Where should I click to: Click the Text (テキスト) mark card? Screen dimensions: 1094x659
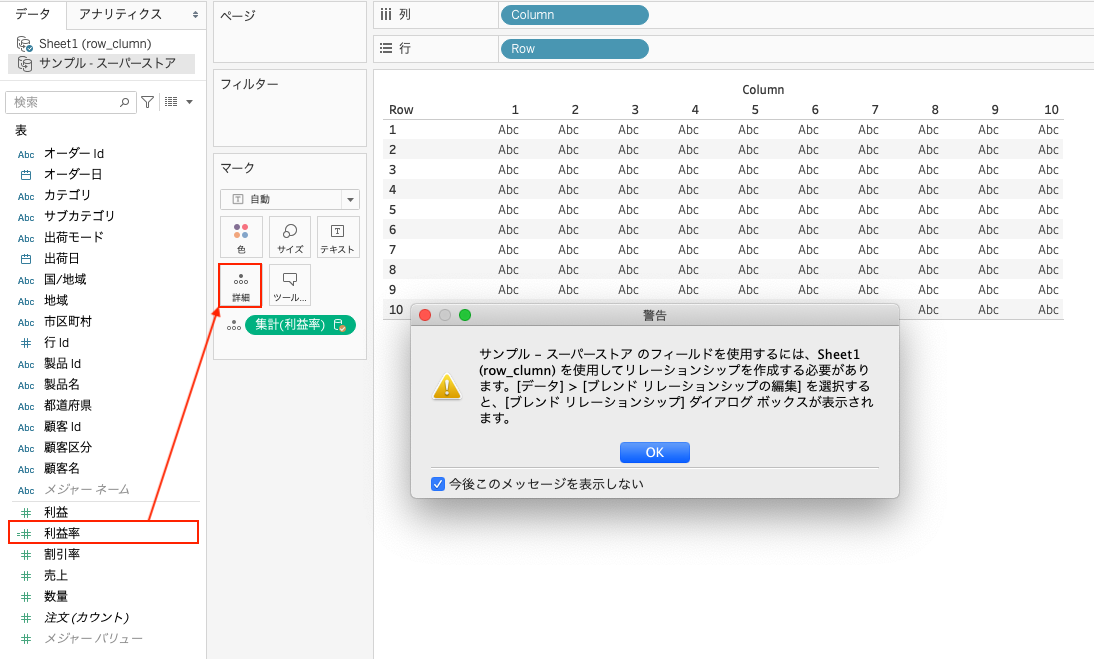coord(337,237)
